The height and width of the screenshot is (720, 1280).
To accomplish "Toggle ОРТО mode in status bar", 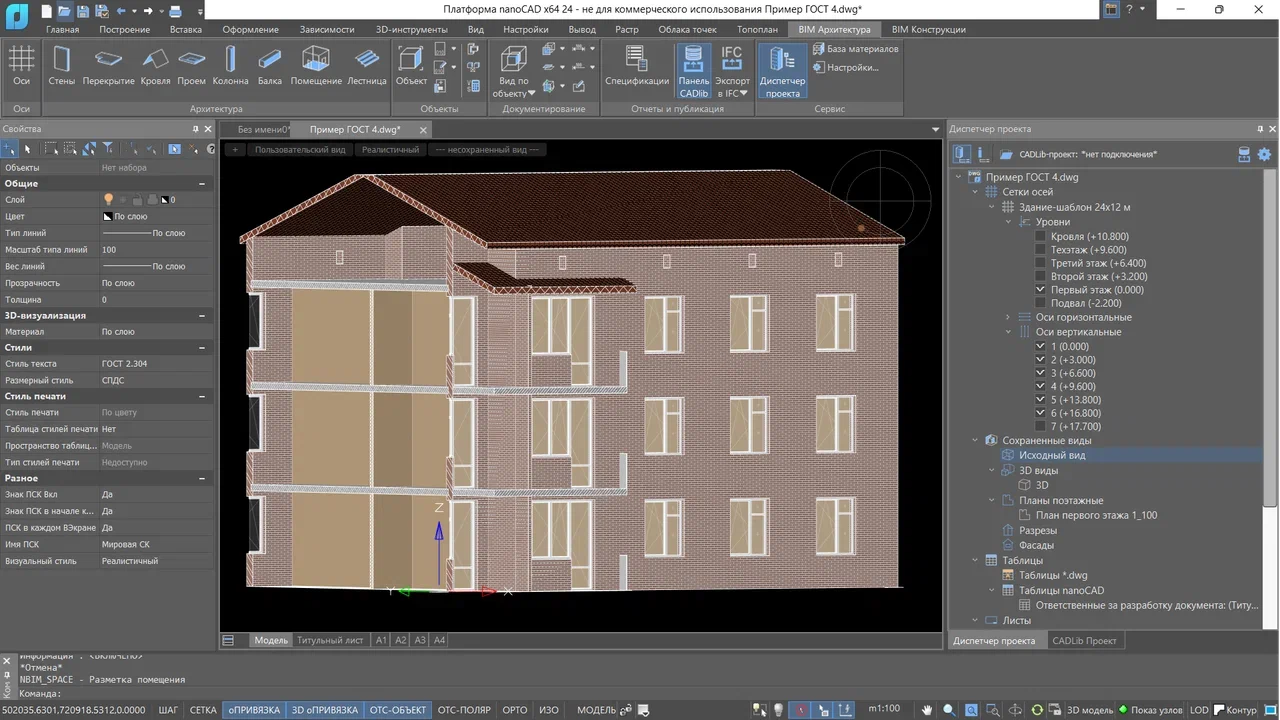I will (x=514, y=709).
